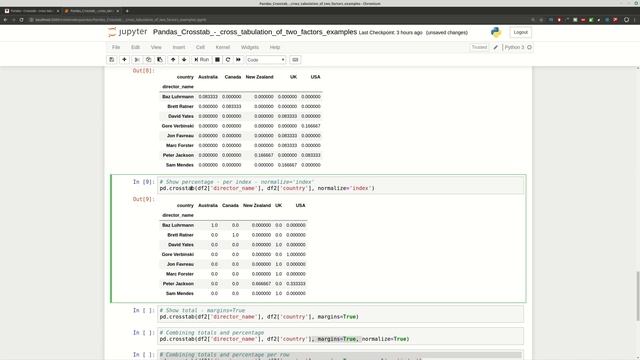Click the Jupyter logo
Image resolution: width=640 pixels, height=360 pixels.
click(128, 32)
